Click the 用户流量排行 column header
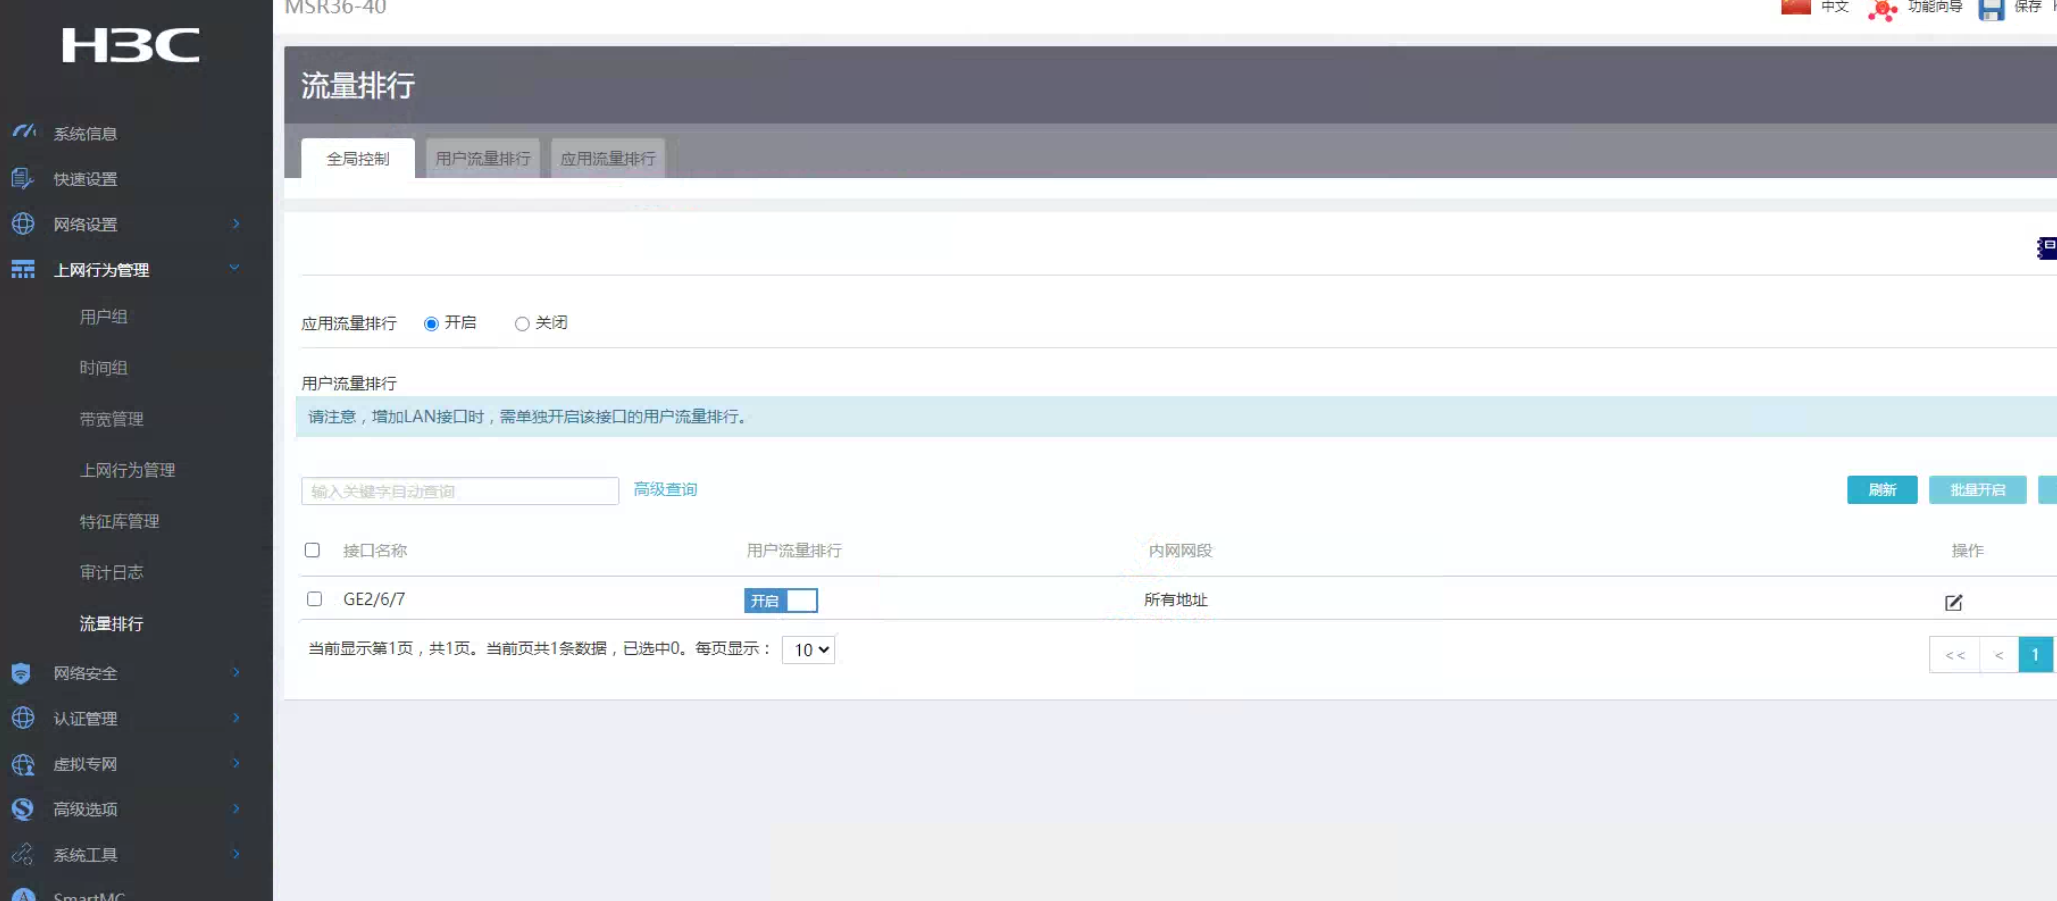The width and height of the screenshot is (2057, 901). pos(794,550)
